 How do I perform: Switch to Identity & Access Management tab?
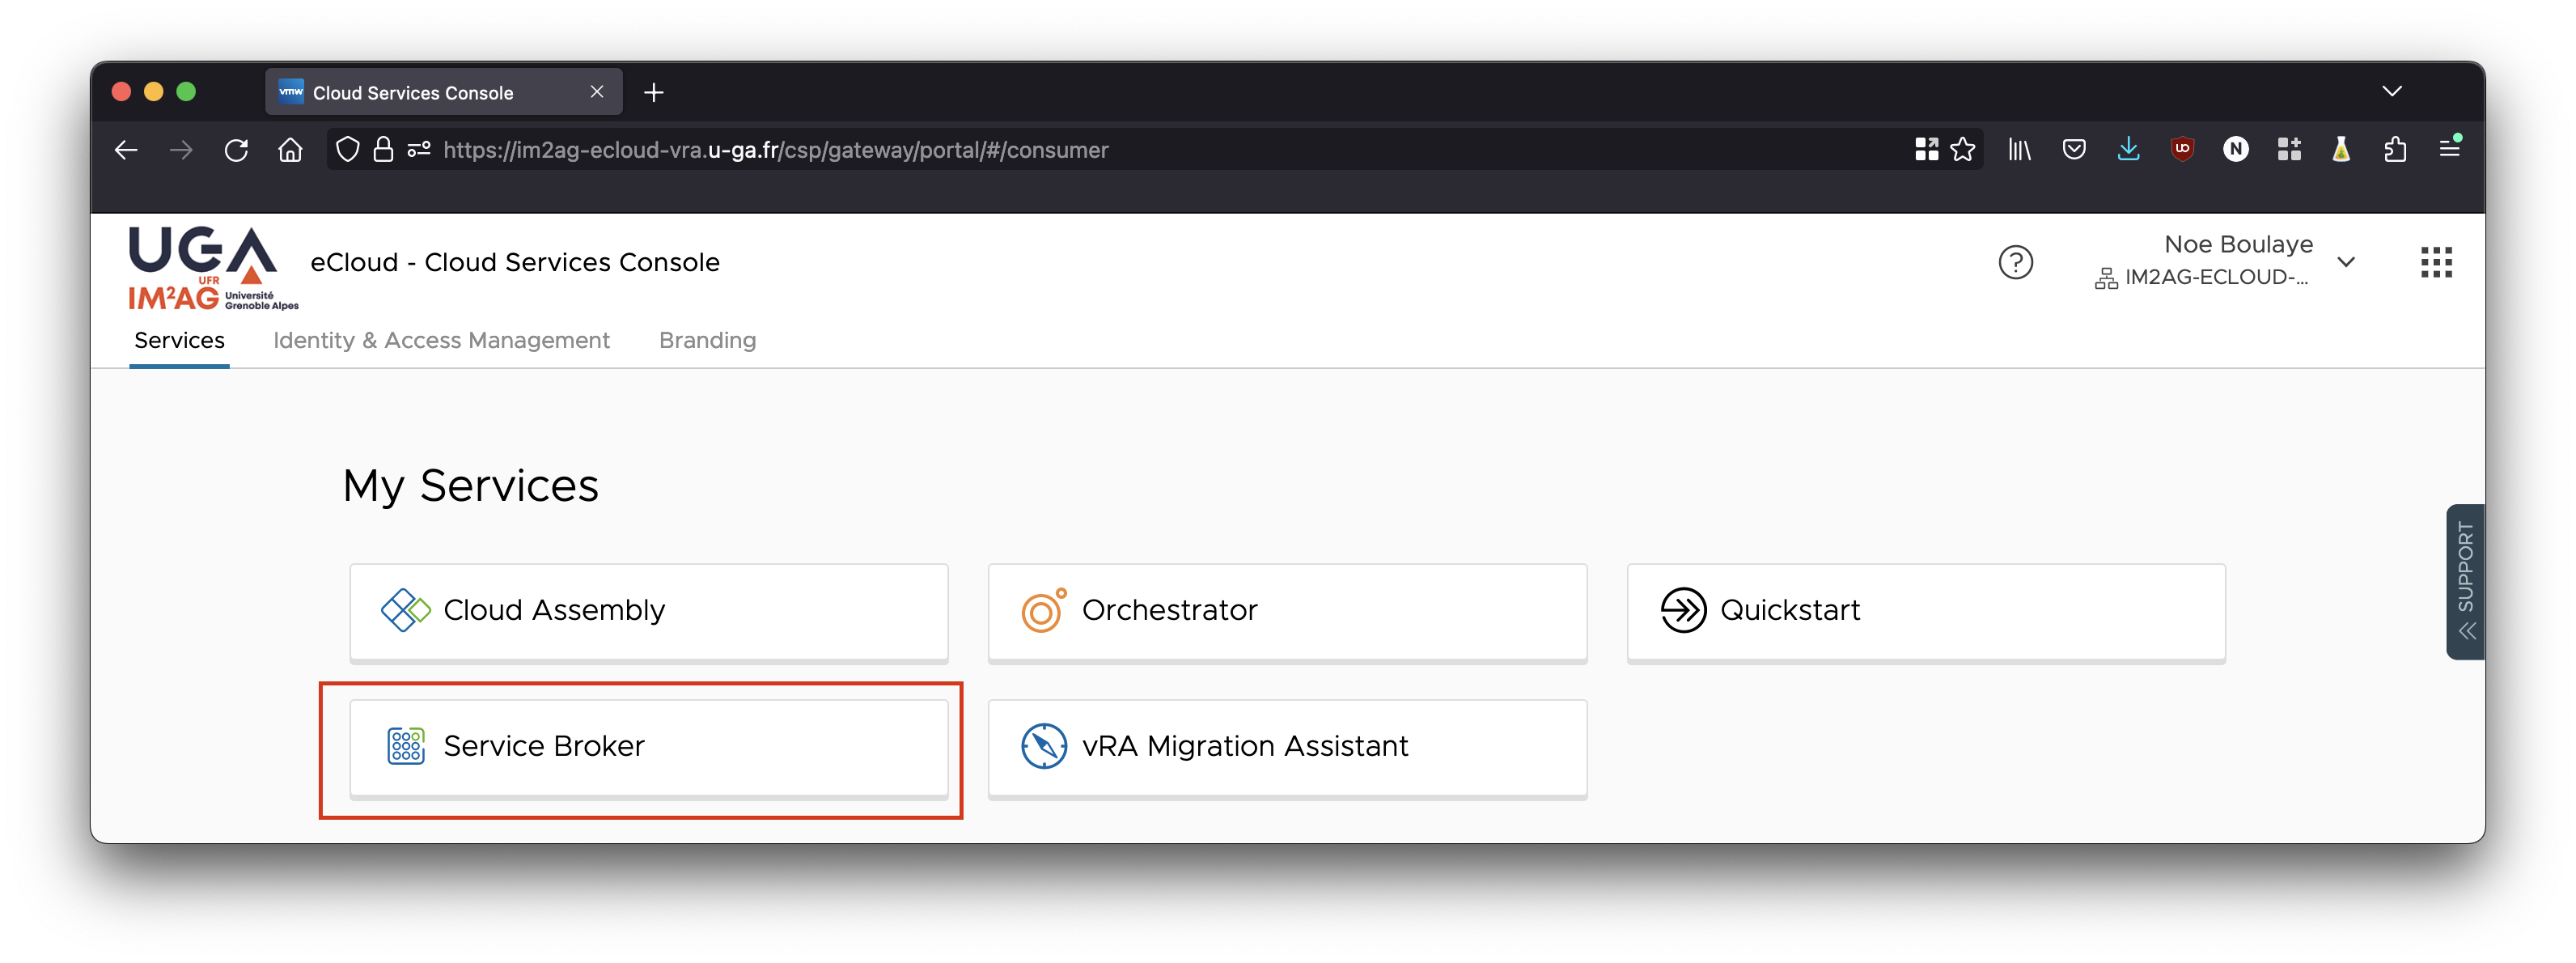pyautogui.click(x=441, y=341)
